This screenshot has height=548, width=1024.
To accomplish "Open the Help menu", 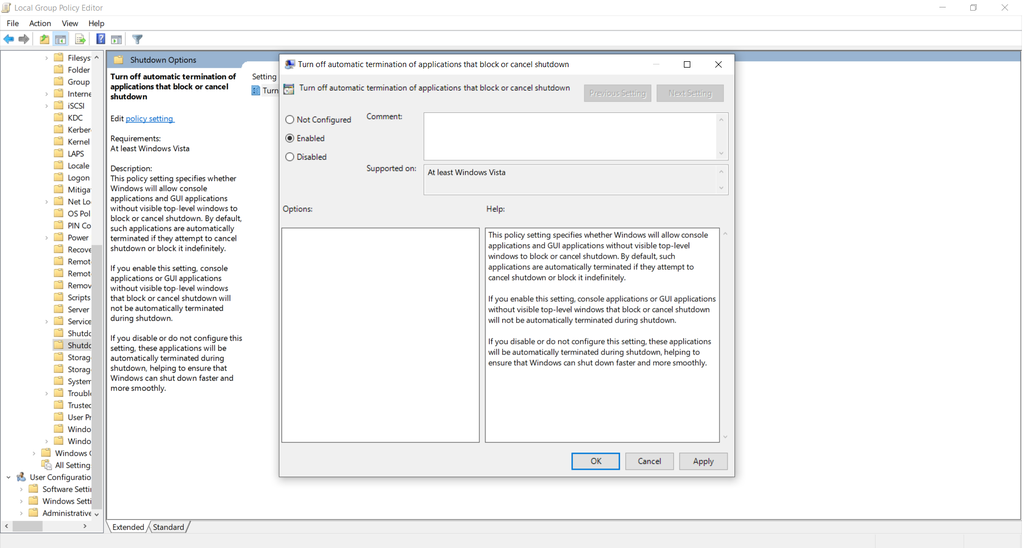I will pyautogui.click(x=96, y=23).
